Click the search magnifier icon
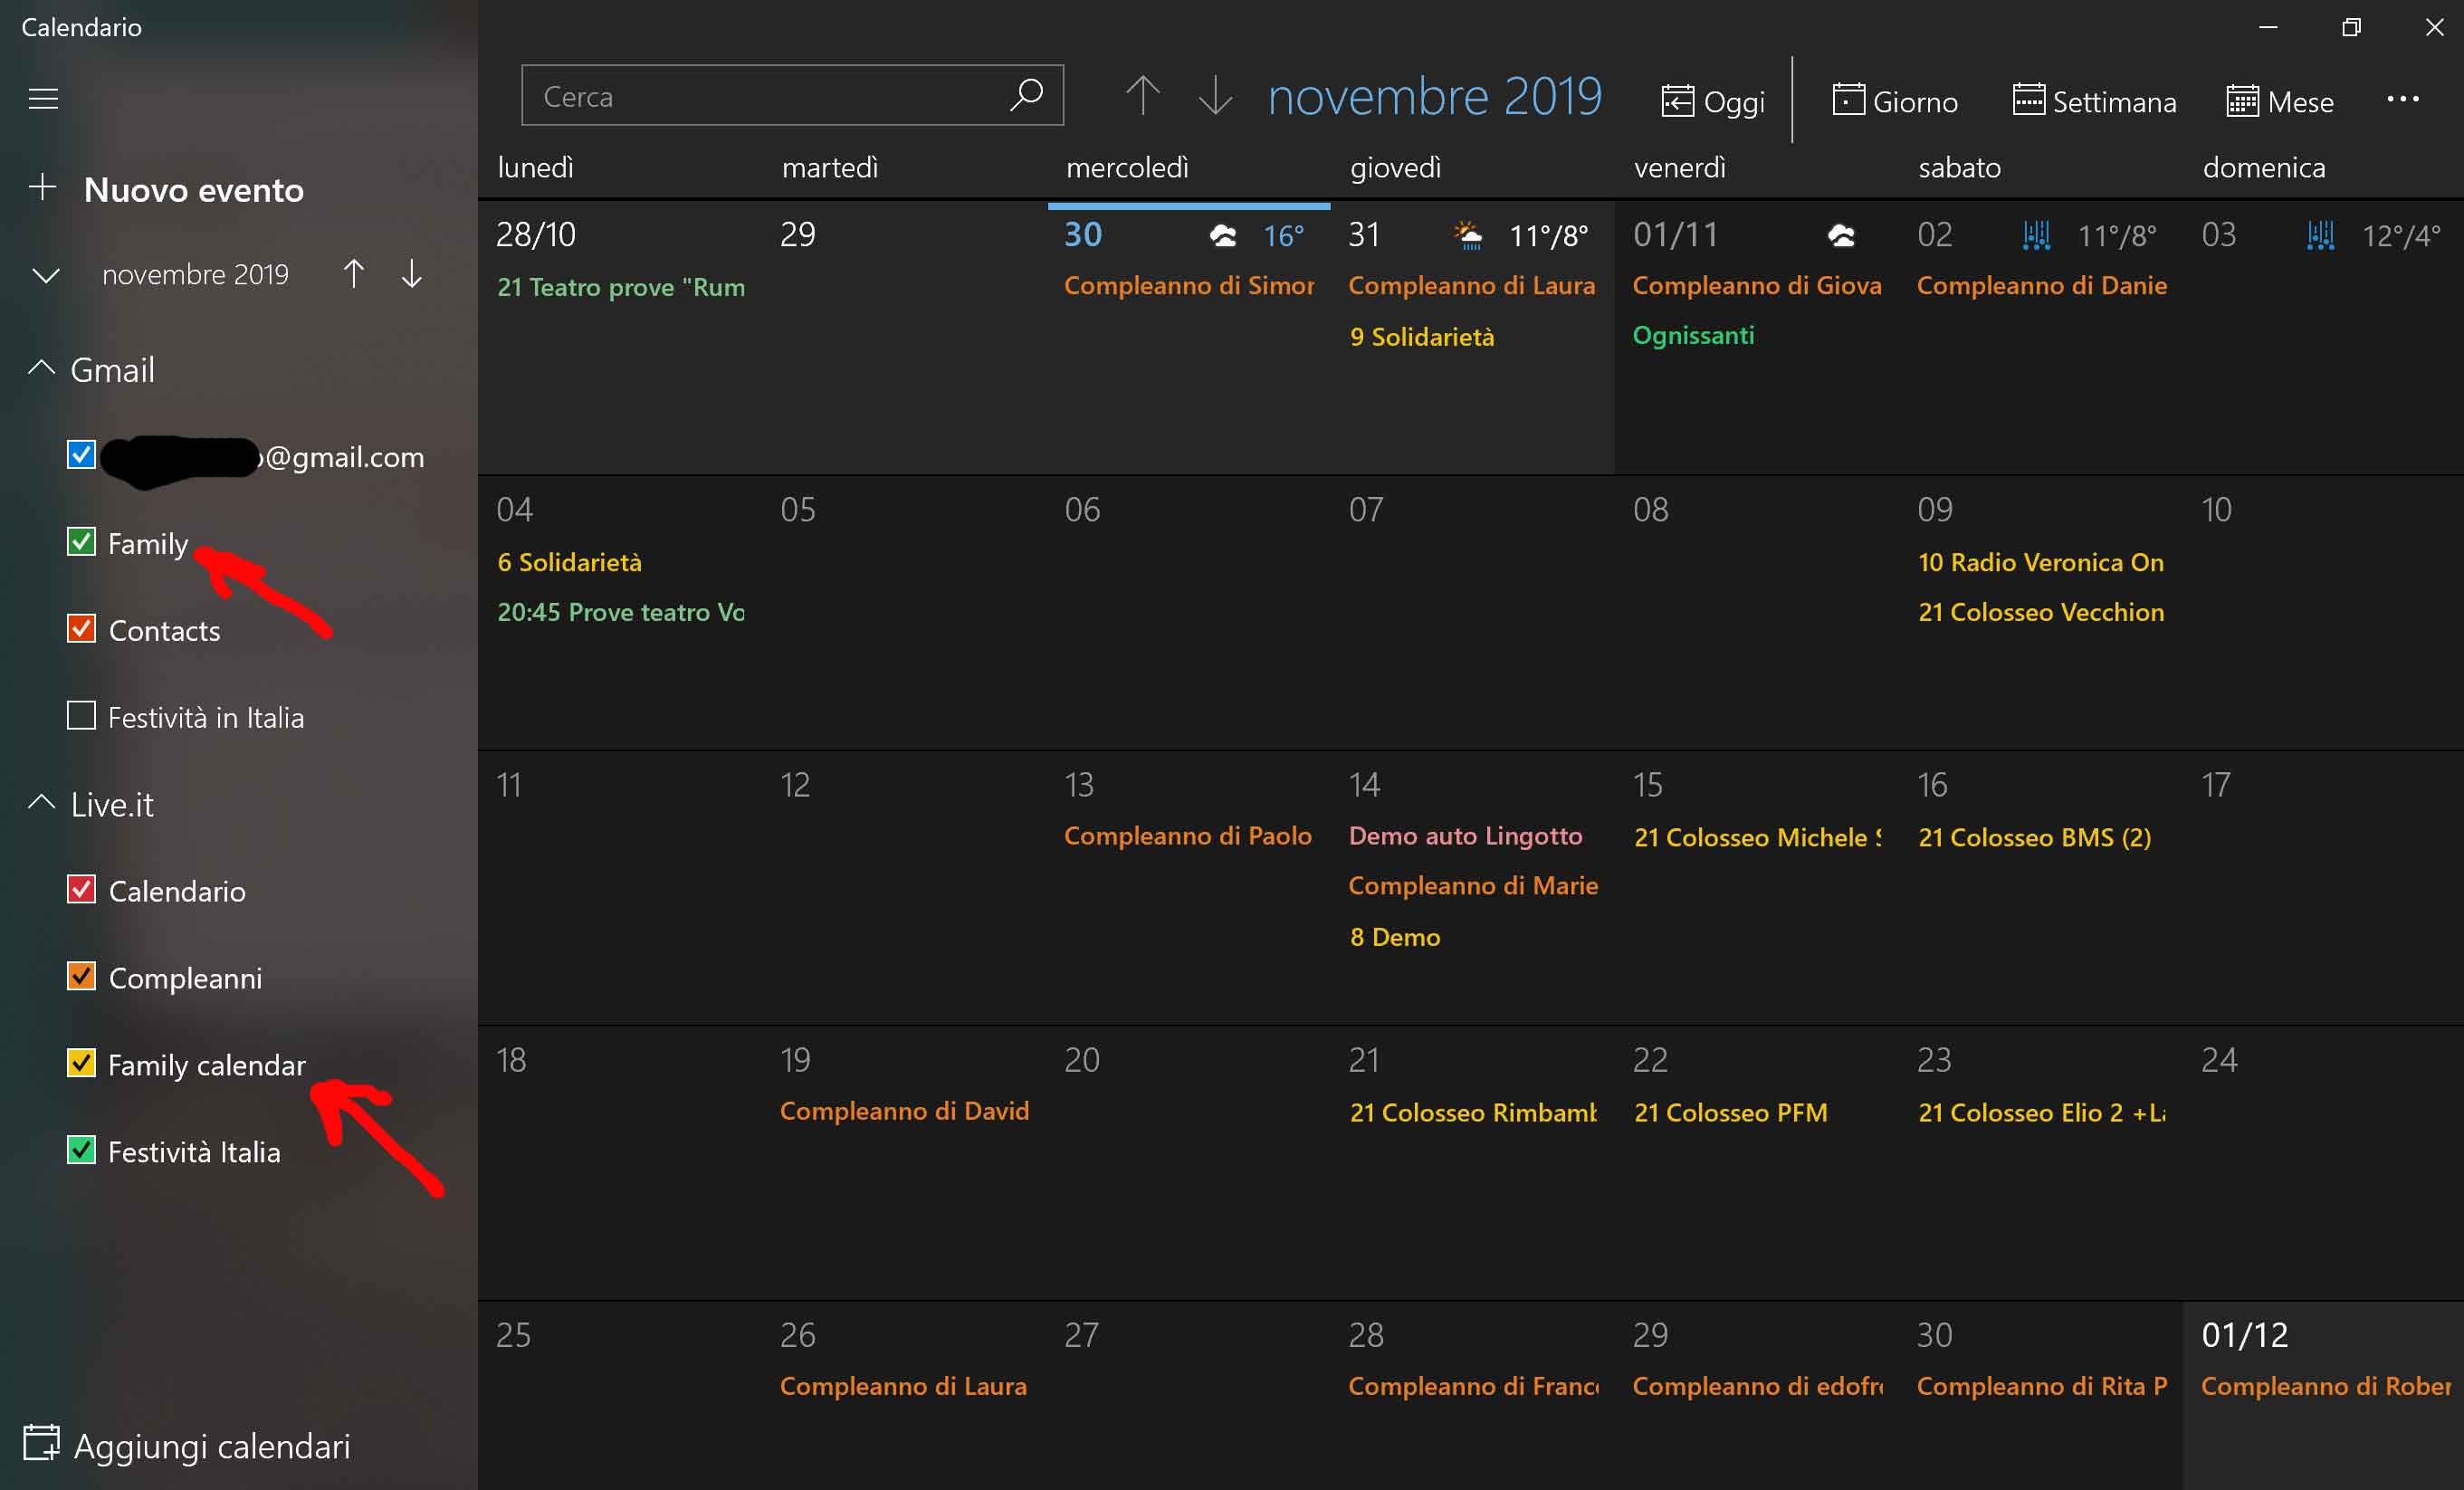Screen dimensions: 2464x1490 click(x=1026, y=96)
